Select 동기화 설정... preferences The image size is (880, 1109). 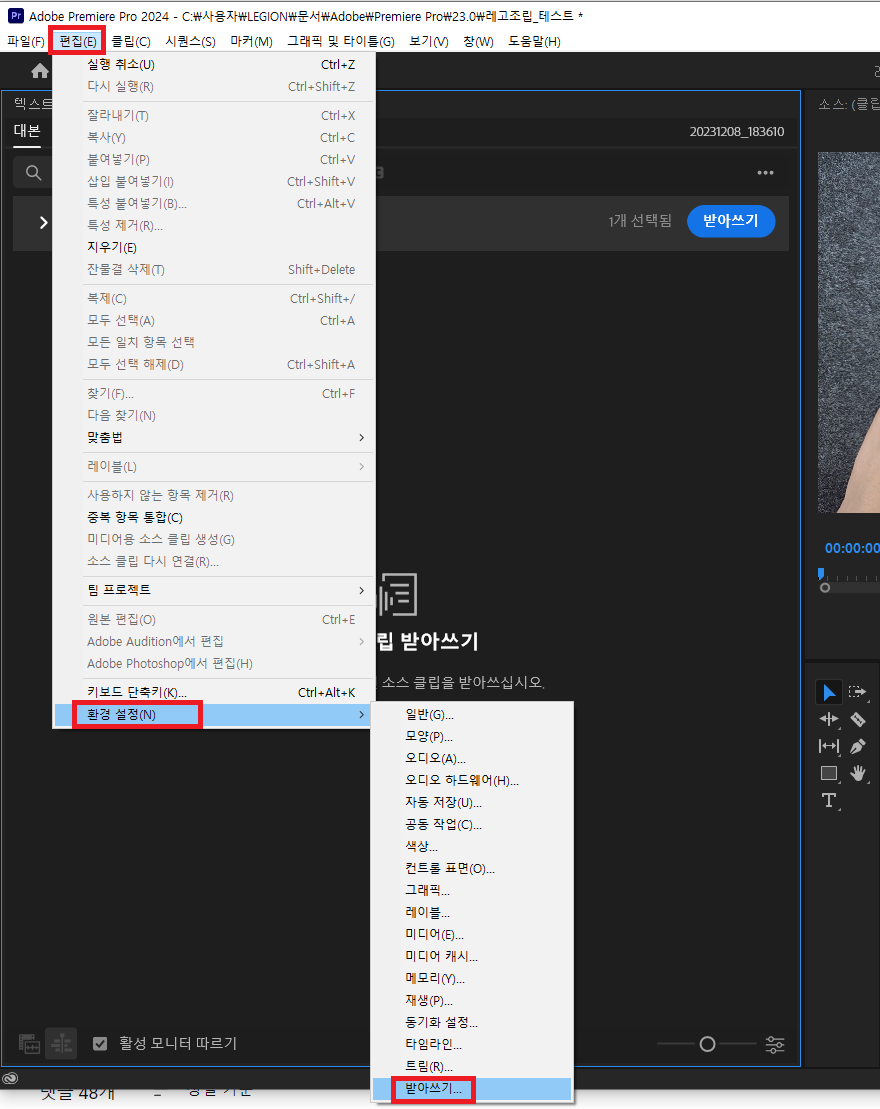click(x=472, y=1023)
